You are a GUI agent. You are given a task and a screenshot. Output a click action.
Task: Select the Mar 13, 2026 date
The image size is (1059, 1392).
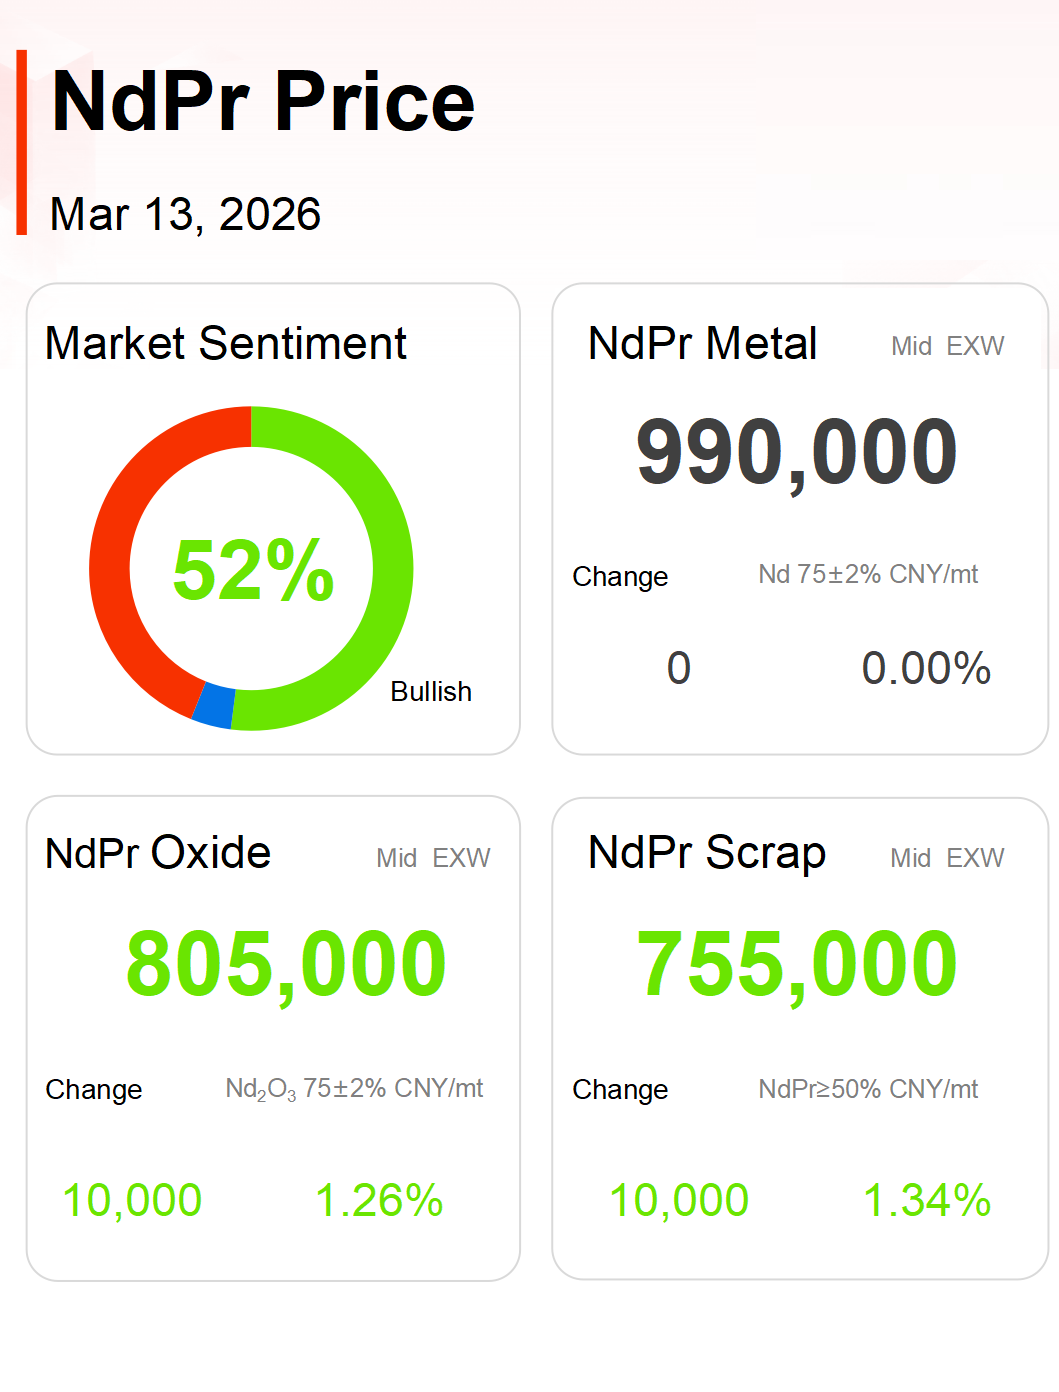[x=185, y=214]
